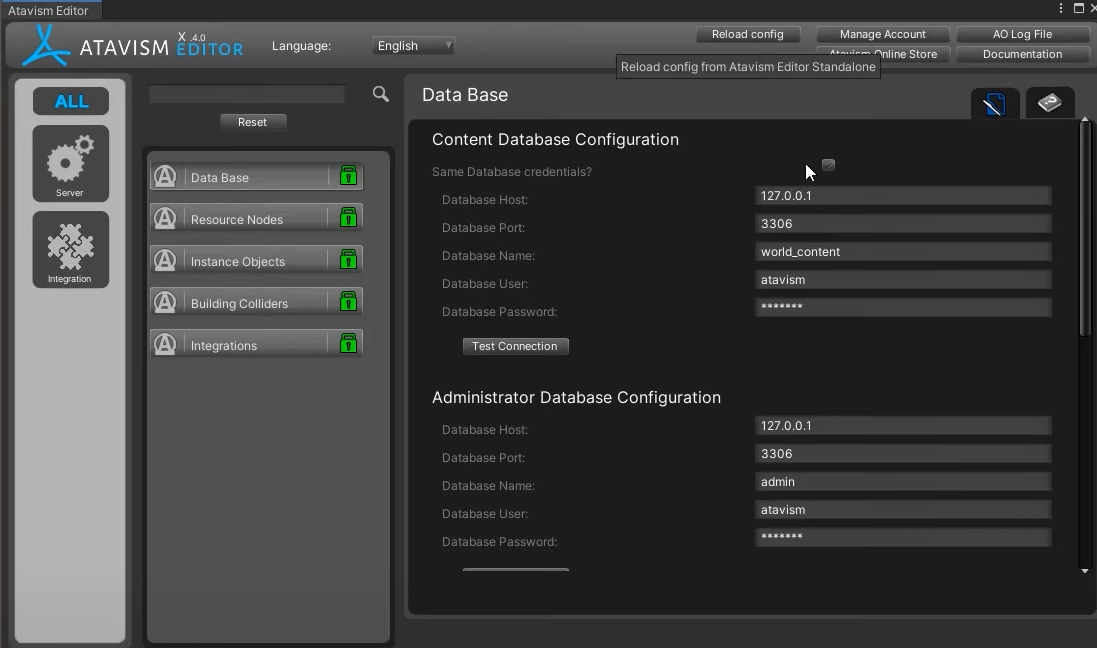Viewport: 1097px width, 648px height.
Task: Click the Reset button under search
Action: point(252,122)
